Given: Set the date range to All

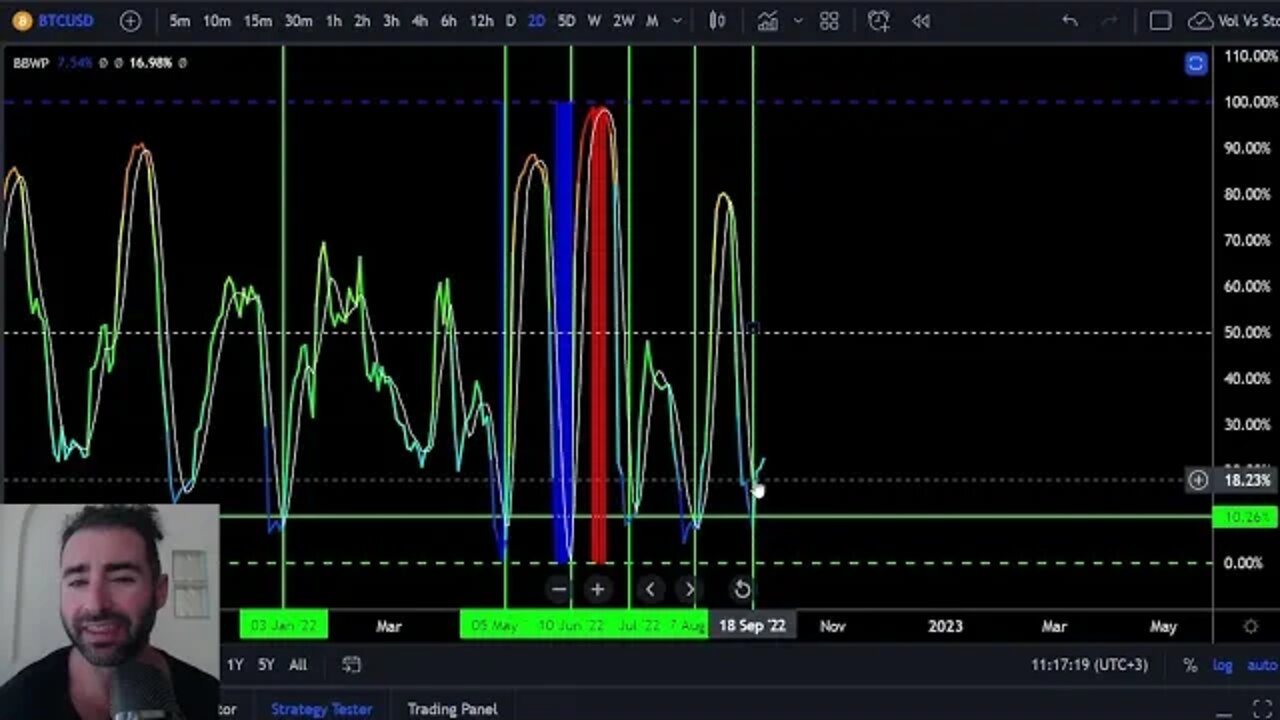Looking at the screenshot, I should (298, 664).
